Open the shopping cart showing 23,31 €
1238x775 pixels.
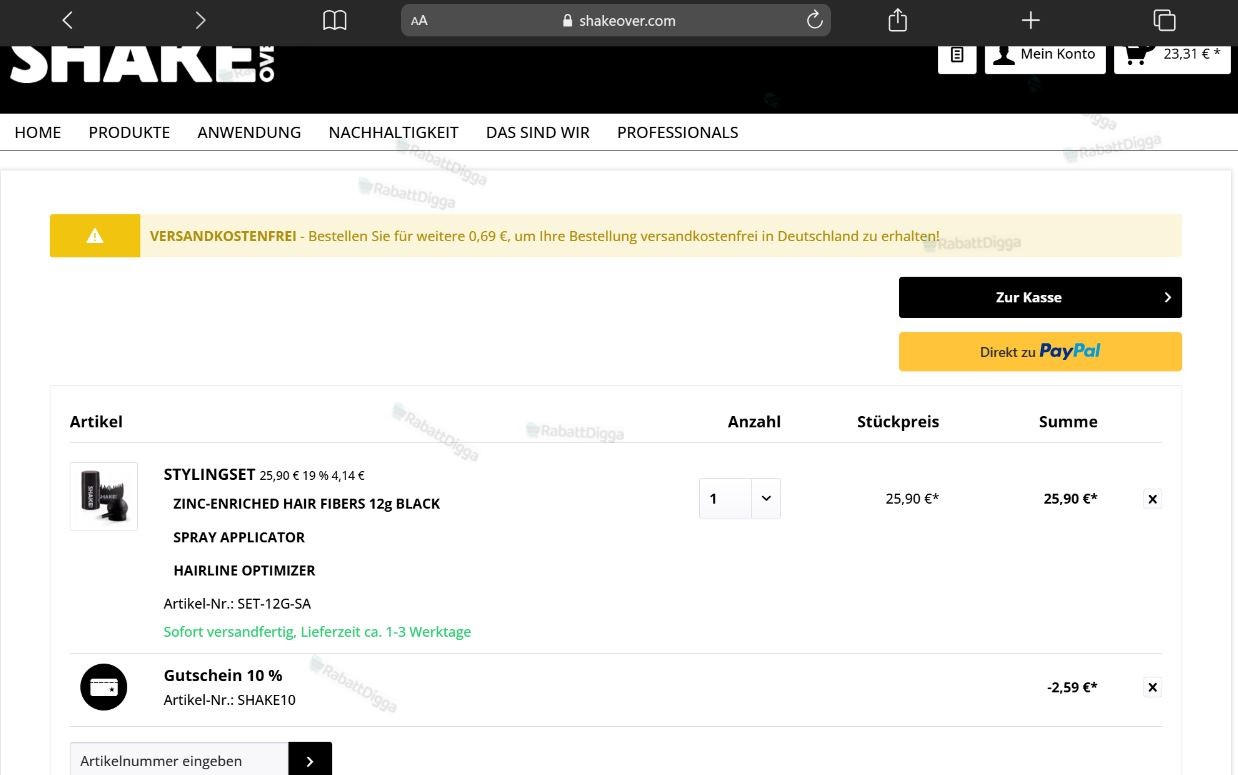coord(1172,54)
